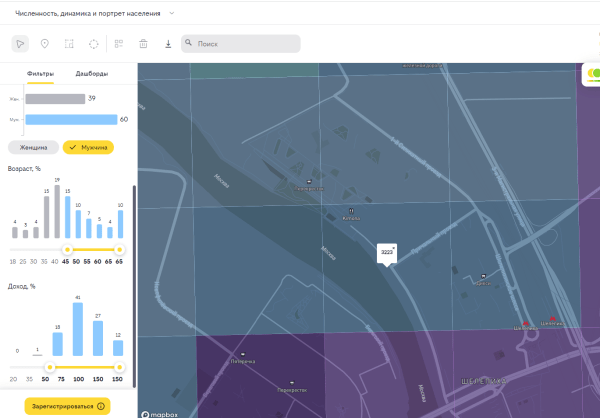Open the grid list view icon
Viewport: 600px width, 418px height.
[118, 44]
